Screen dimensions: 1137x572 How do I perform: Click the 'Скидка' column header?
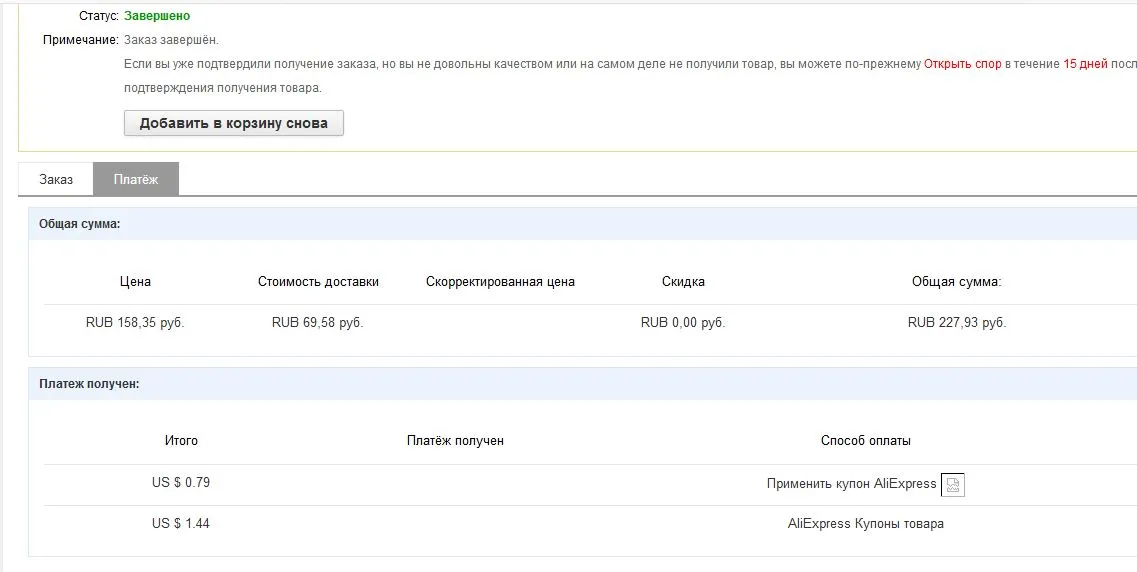(683, 282)
